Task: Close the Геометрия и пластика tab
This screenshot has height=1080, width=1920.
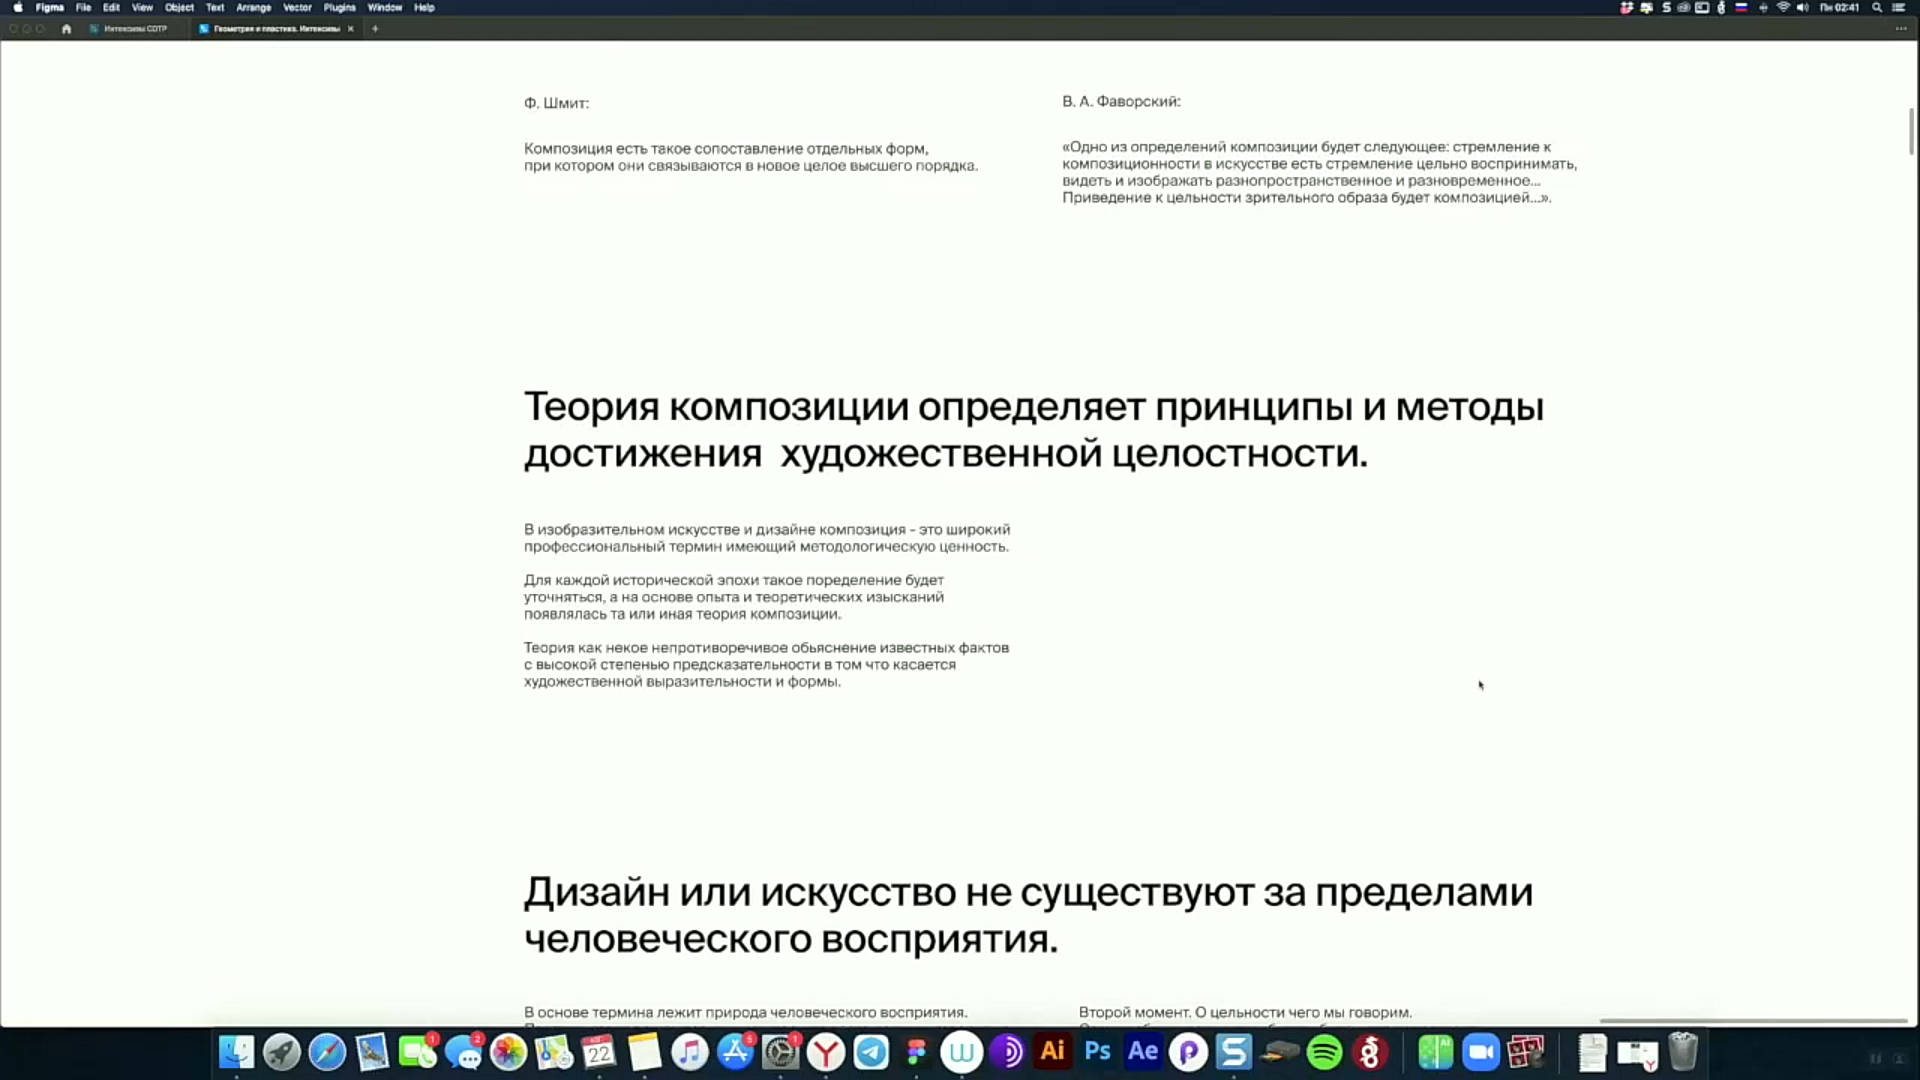Action: (x=351, y=29)
